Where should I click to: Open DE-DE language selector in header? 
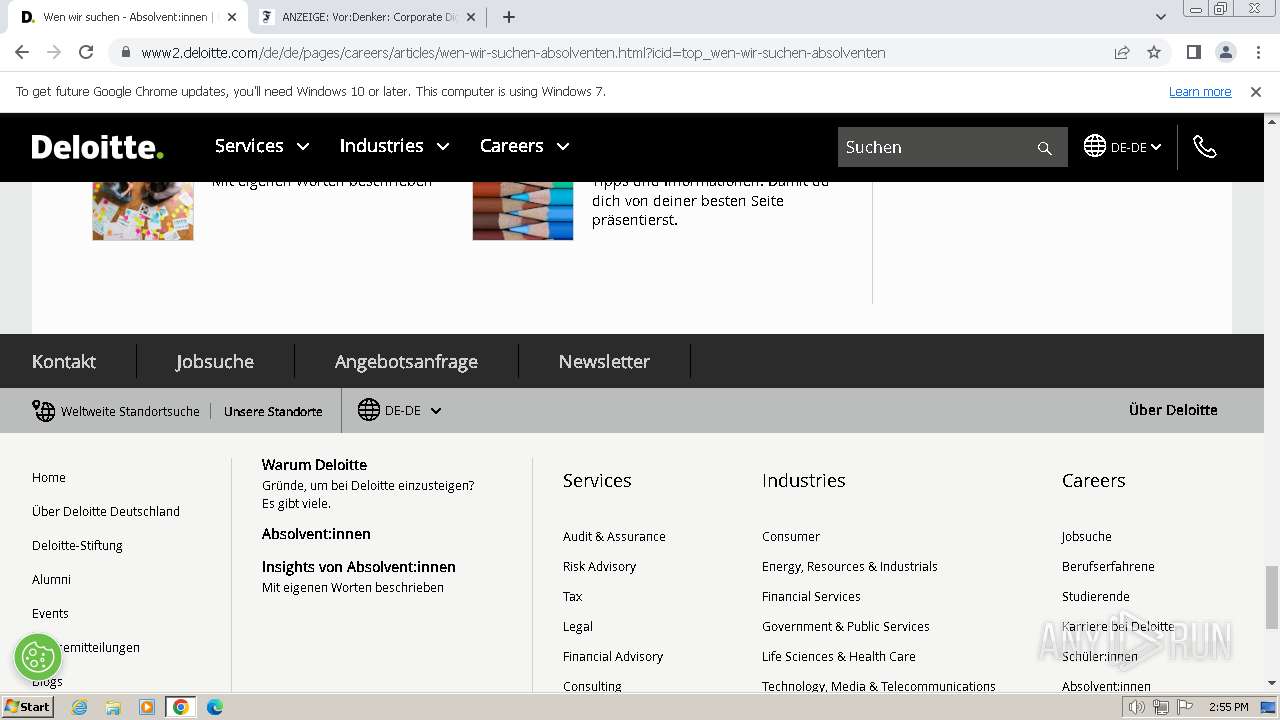[1123, 147]
